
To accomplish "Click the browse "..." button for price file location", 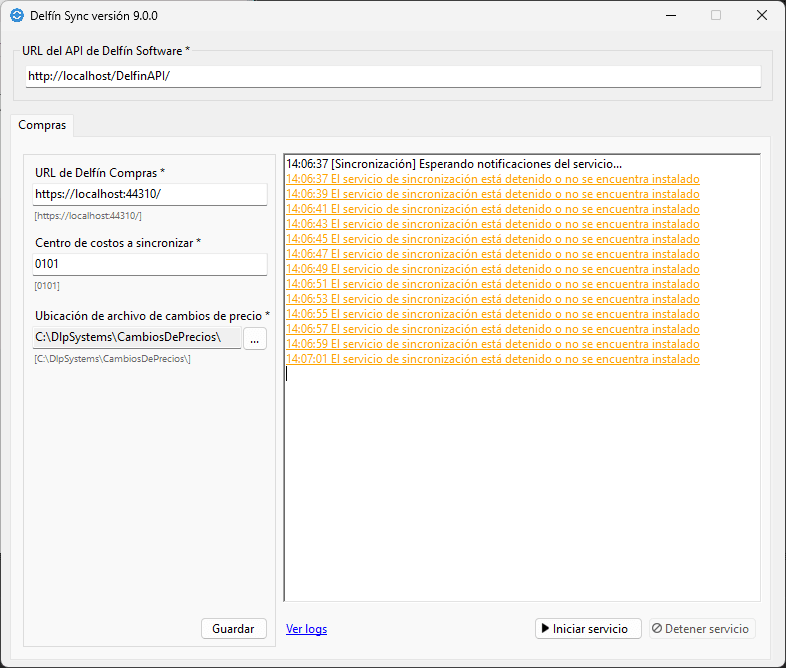I will [255, 339].
